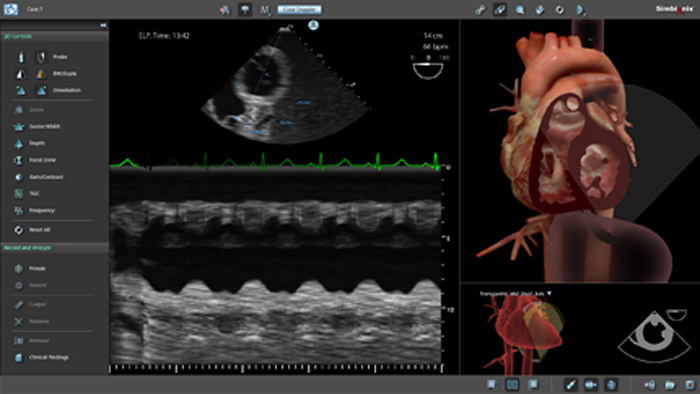This screenshot has height=394, width=700.
Task: Click the TGC control icon
Action: click(19, 194)
